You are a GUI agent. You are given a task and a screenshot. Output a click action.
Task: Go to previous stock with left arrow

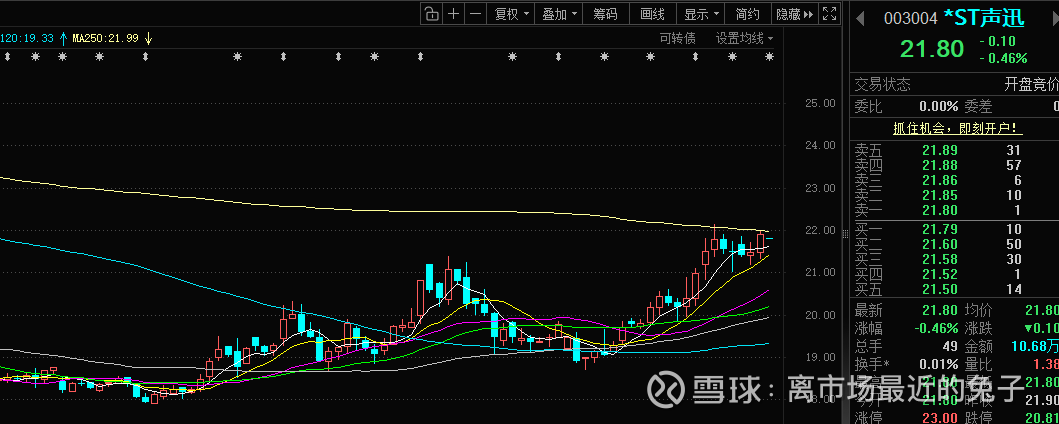coord(859,16)
